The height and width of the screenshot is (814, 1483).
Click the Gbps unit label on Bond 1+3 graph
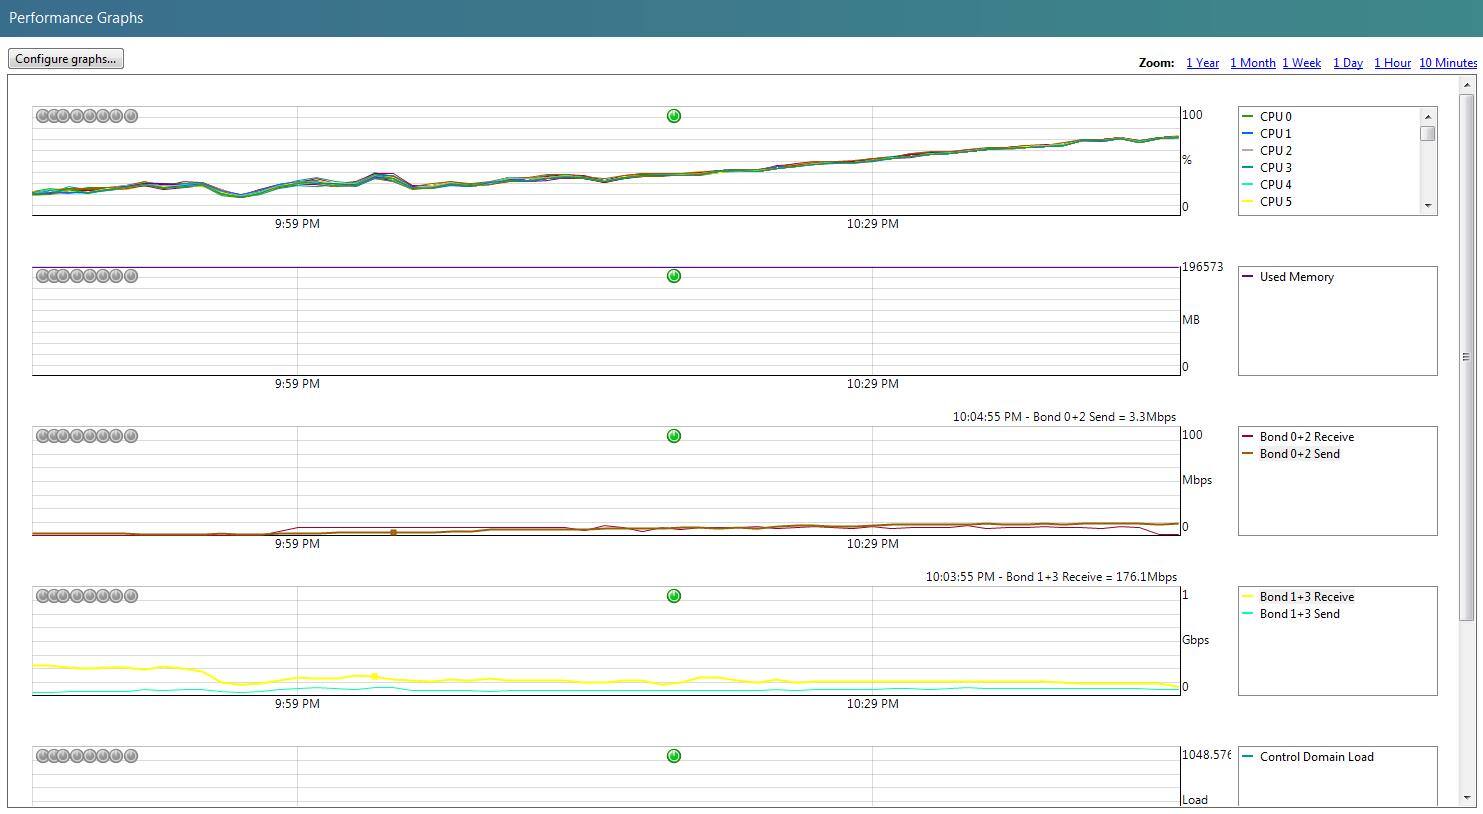(1196, 640)
